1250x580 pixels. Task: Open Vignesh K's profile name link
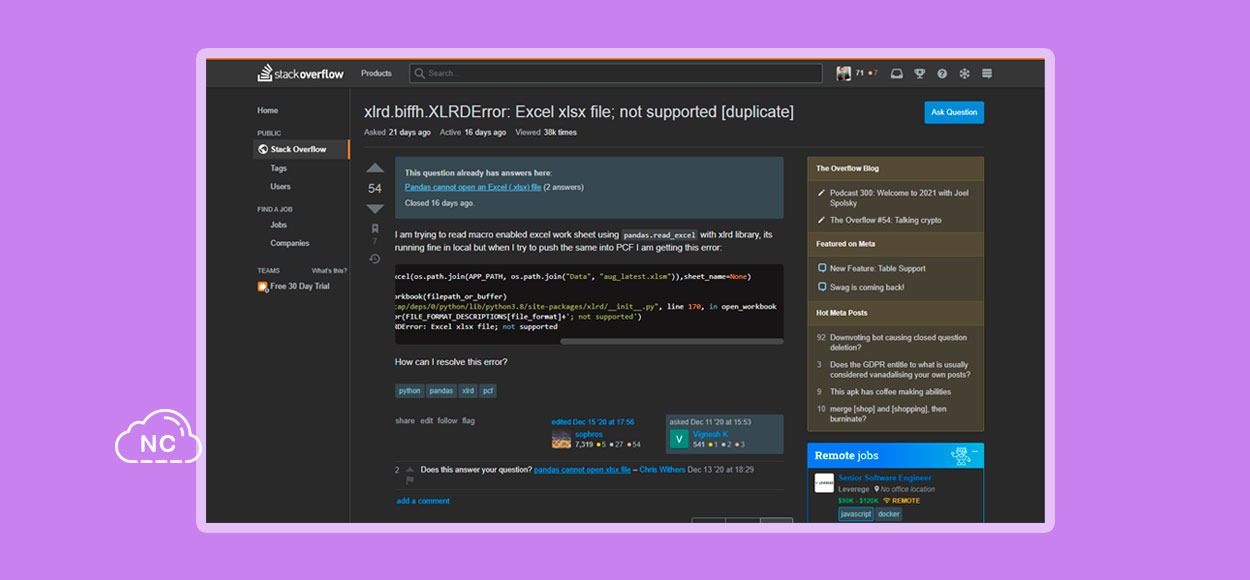711,434
